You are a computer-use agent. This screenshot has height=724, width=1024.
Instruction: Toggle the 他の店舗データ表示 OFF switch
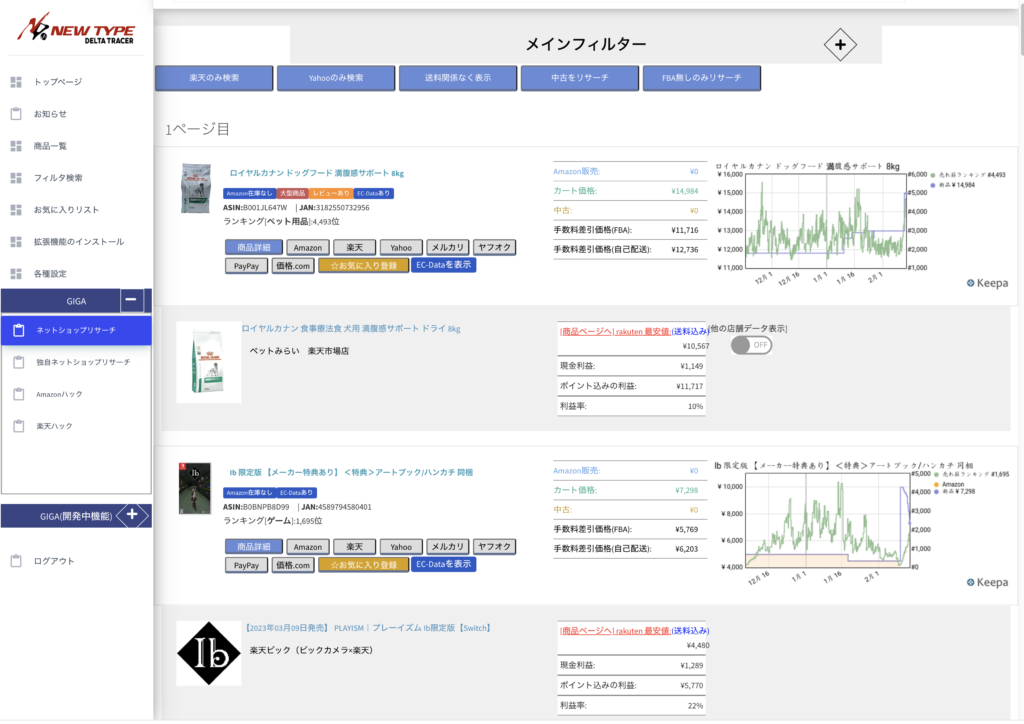tap(751, 345)
